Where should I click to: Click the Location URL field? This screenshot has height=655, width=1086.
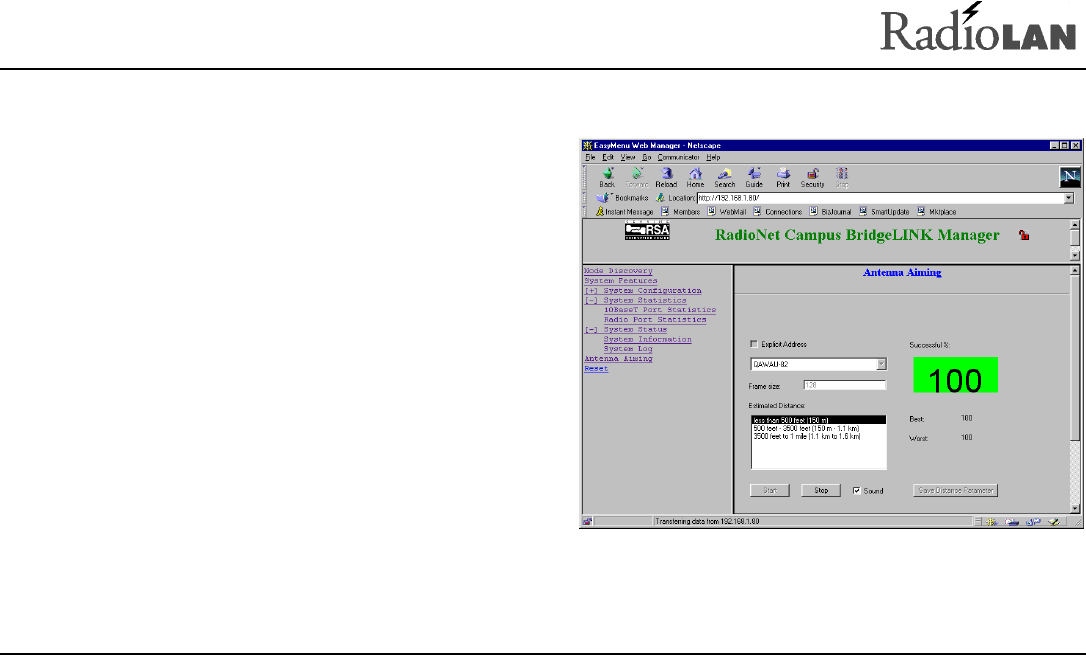pos(880,198)
